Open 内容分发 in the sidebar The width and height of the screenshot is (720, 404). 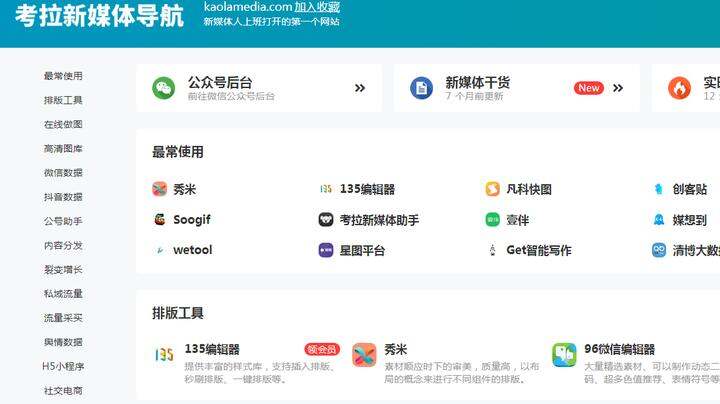click(63, 246)
